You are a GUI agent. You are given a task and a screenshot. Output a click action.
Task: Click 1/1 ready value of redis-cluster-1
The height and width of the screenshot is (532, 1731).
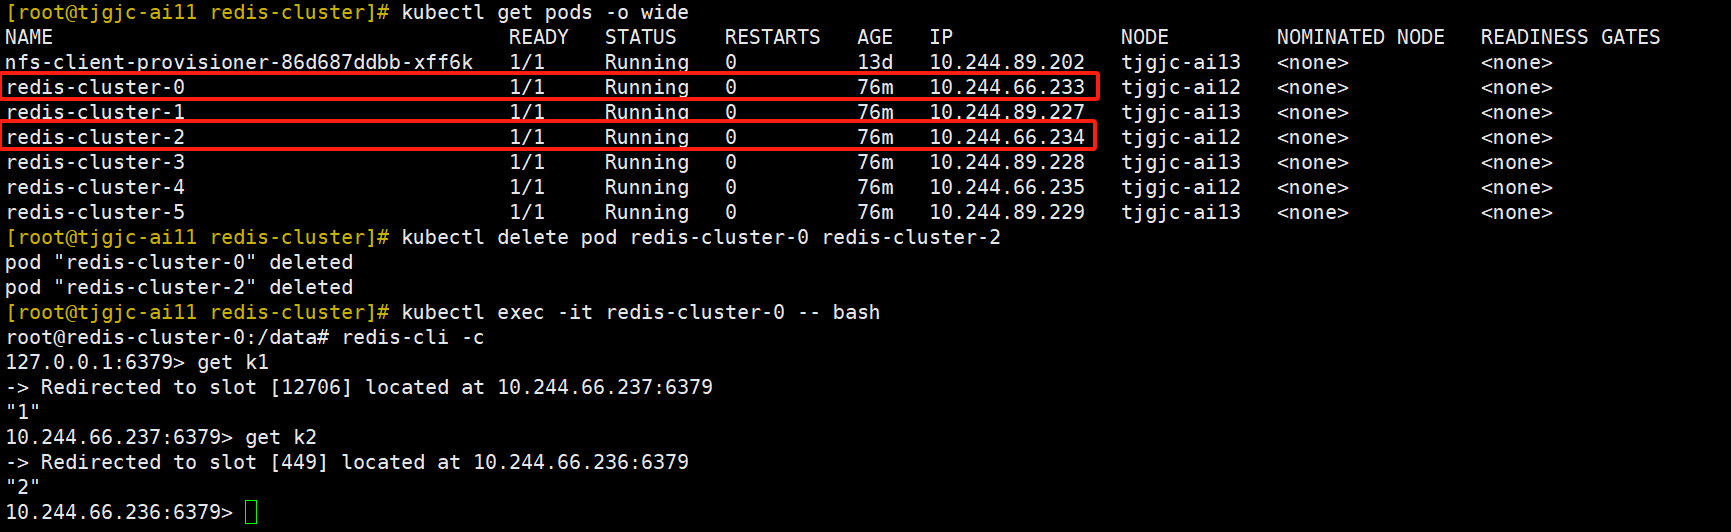pos(527,112)
